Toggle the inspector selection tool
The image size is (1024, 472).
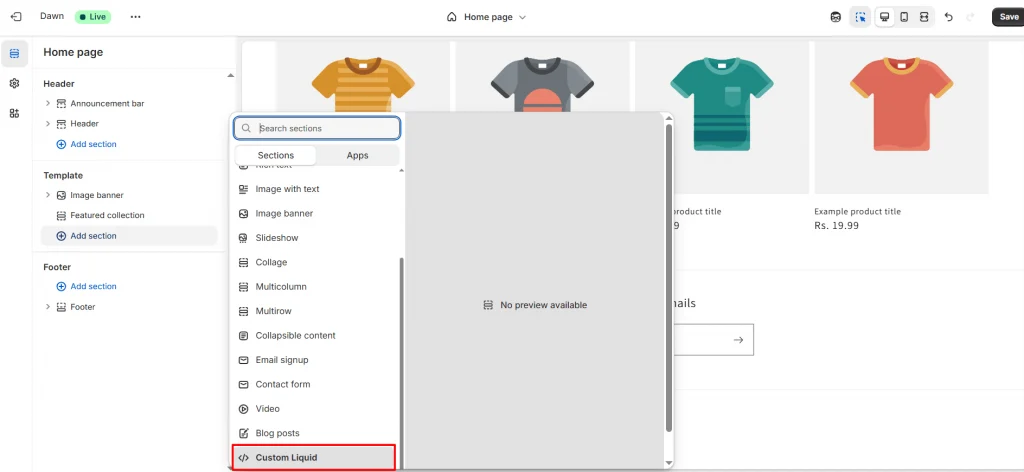(x=860, y=17)
